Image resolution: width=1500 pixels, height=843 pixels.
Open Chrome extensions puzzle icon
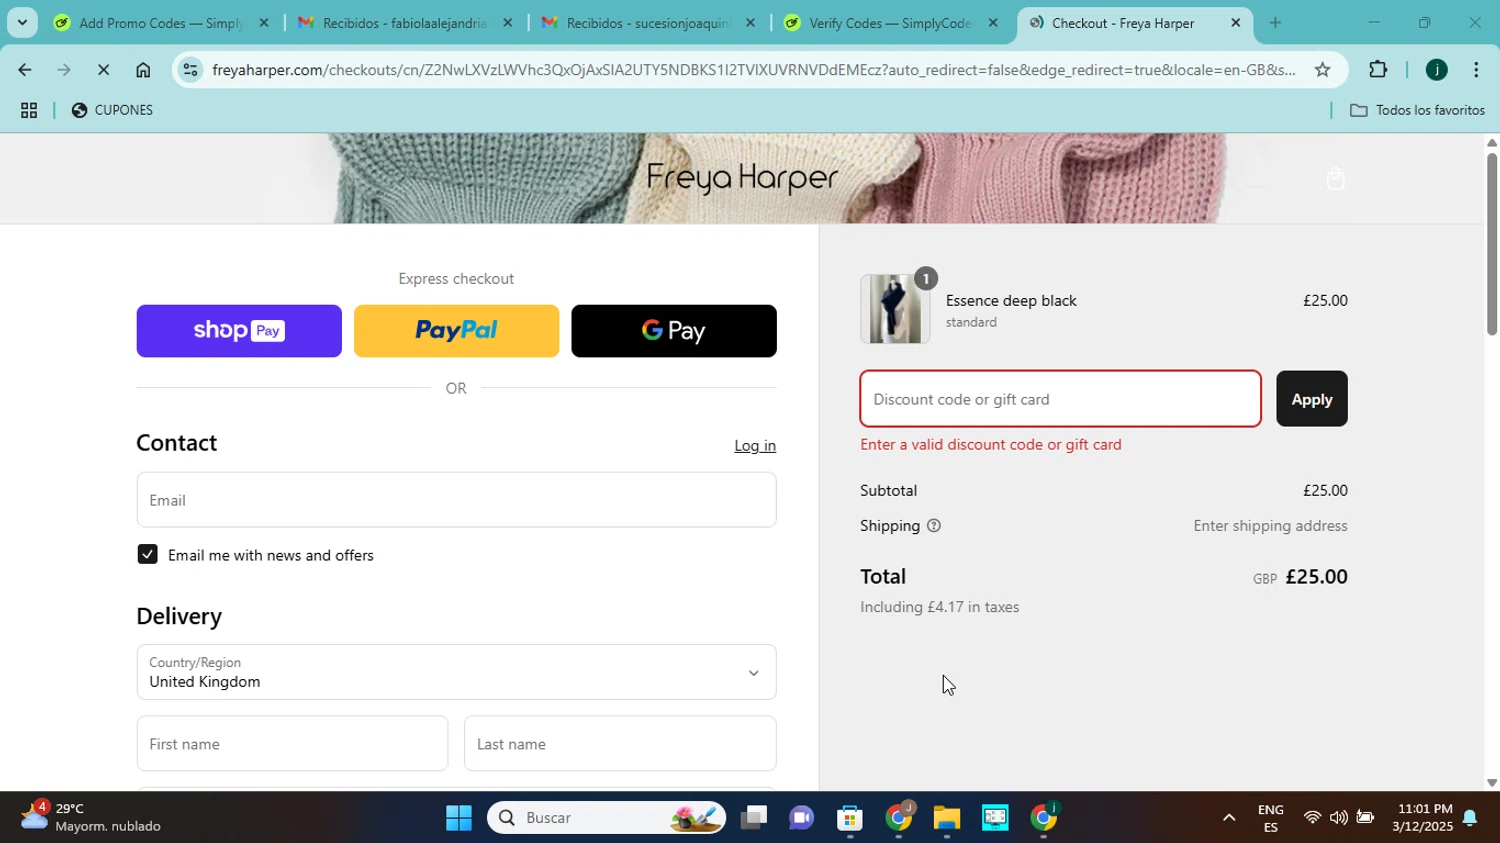[x=1378, y=70]
